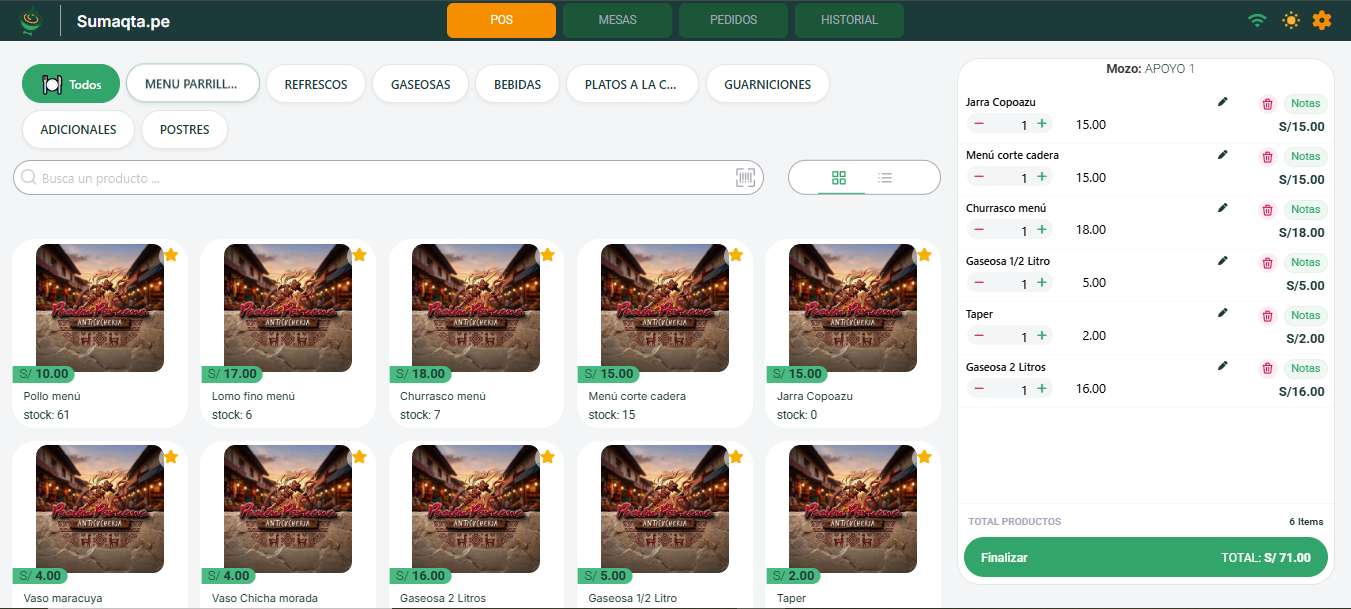
Task: Filter products by the GASEOSAS category
Action: click(420, 84)
